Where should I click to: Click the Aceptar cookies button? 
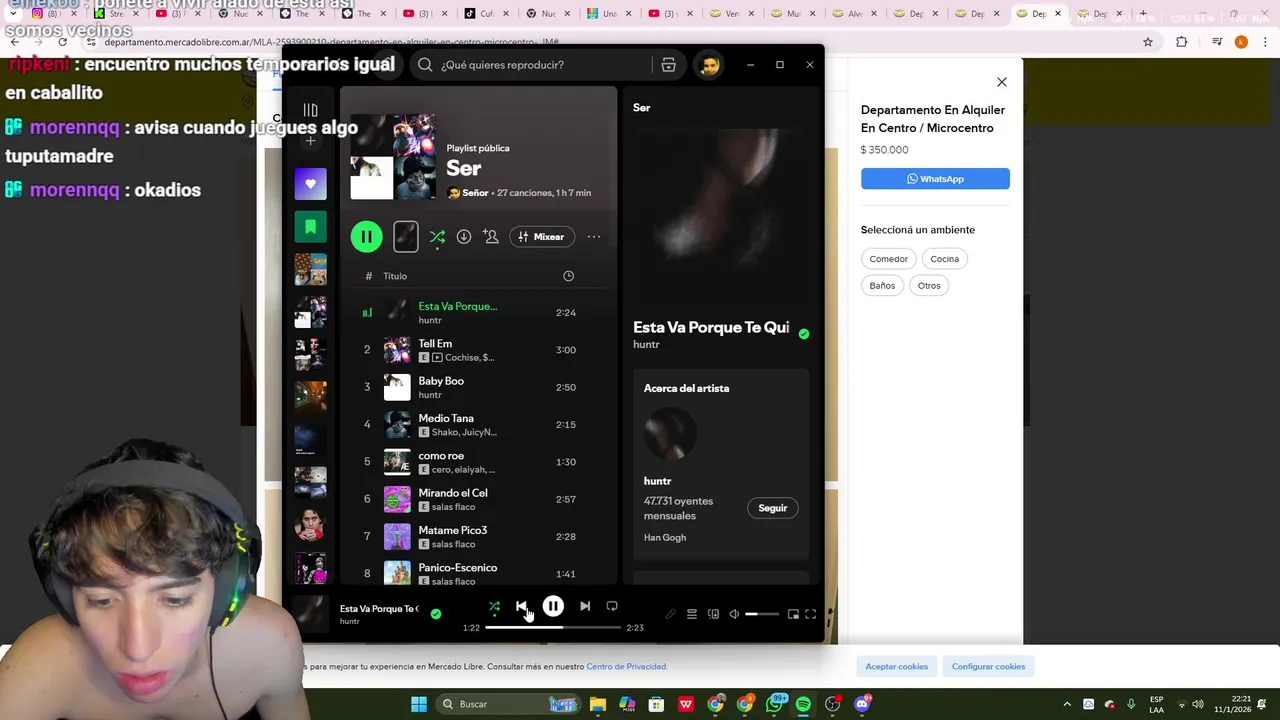coord(896,666)
